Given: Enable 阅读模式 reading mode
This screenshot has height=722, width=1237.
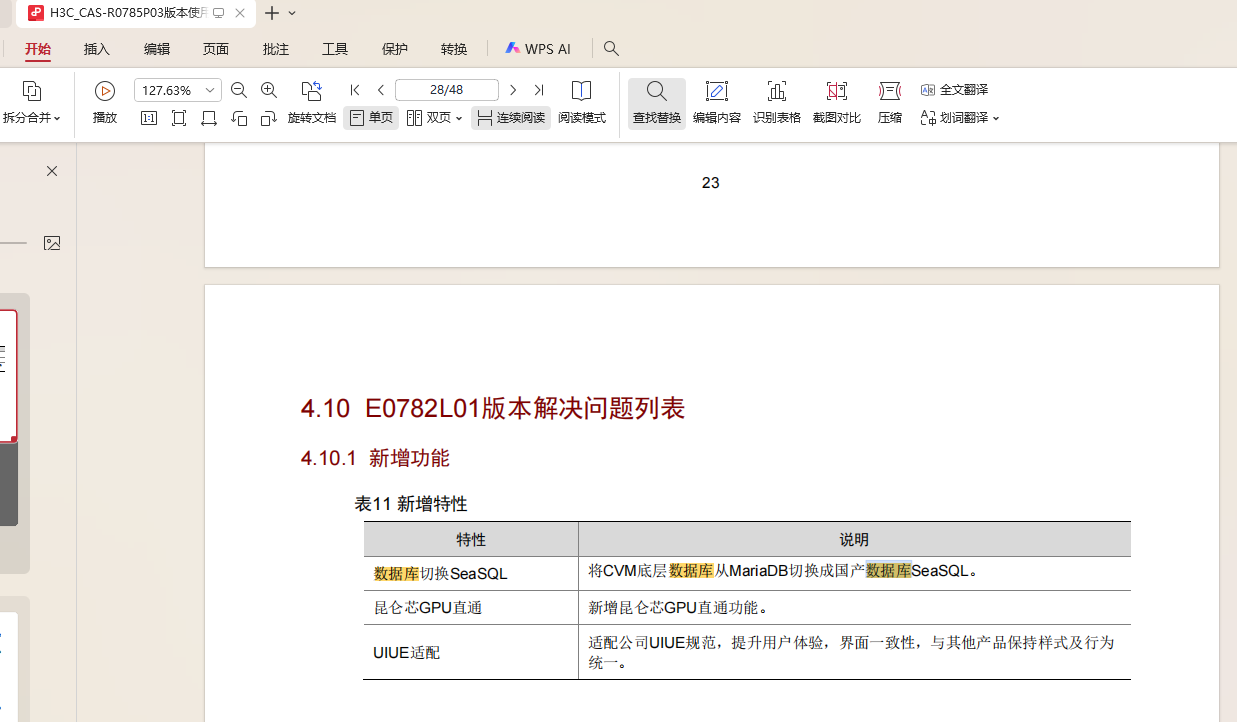Looking at the screenshot, I should 581,103.
